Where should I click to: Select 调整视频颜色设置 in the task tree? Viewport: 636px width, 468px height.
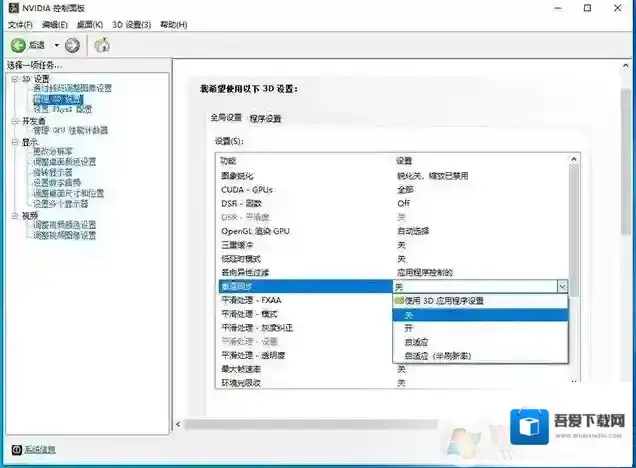[64, 225]
